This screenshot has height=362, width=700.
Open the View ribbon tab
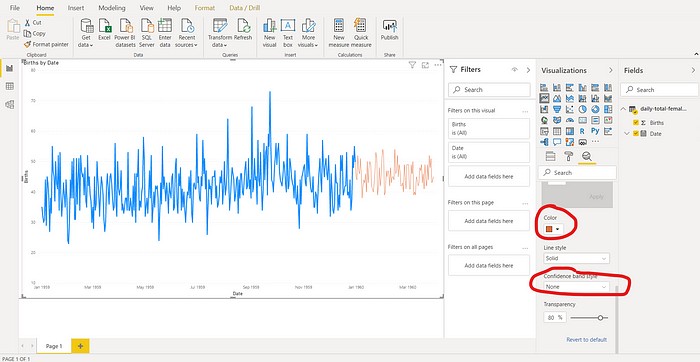point(146,8)
